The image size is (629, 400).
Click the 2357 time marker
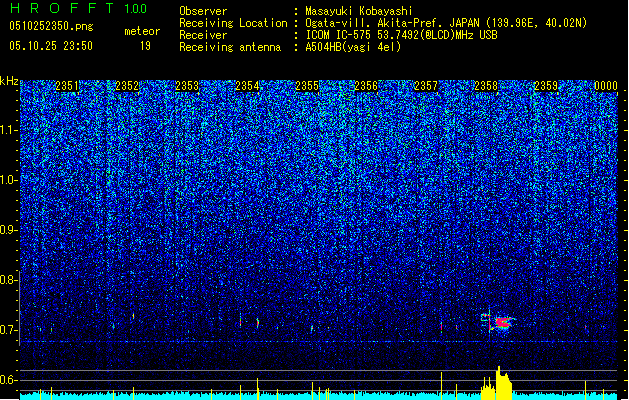click(426, 85)
